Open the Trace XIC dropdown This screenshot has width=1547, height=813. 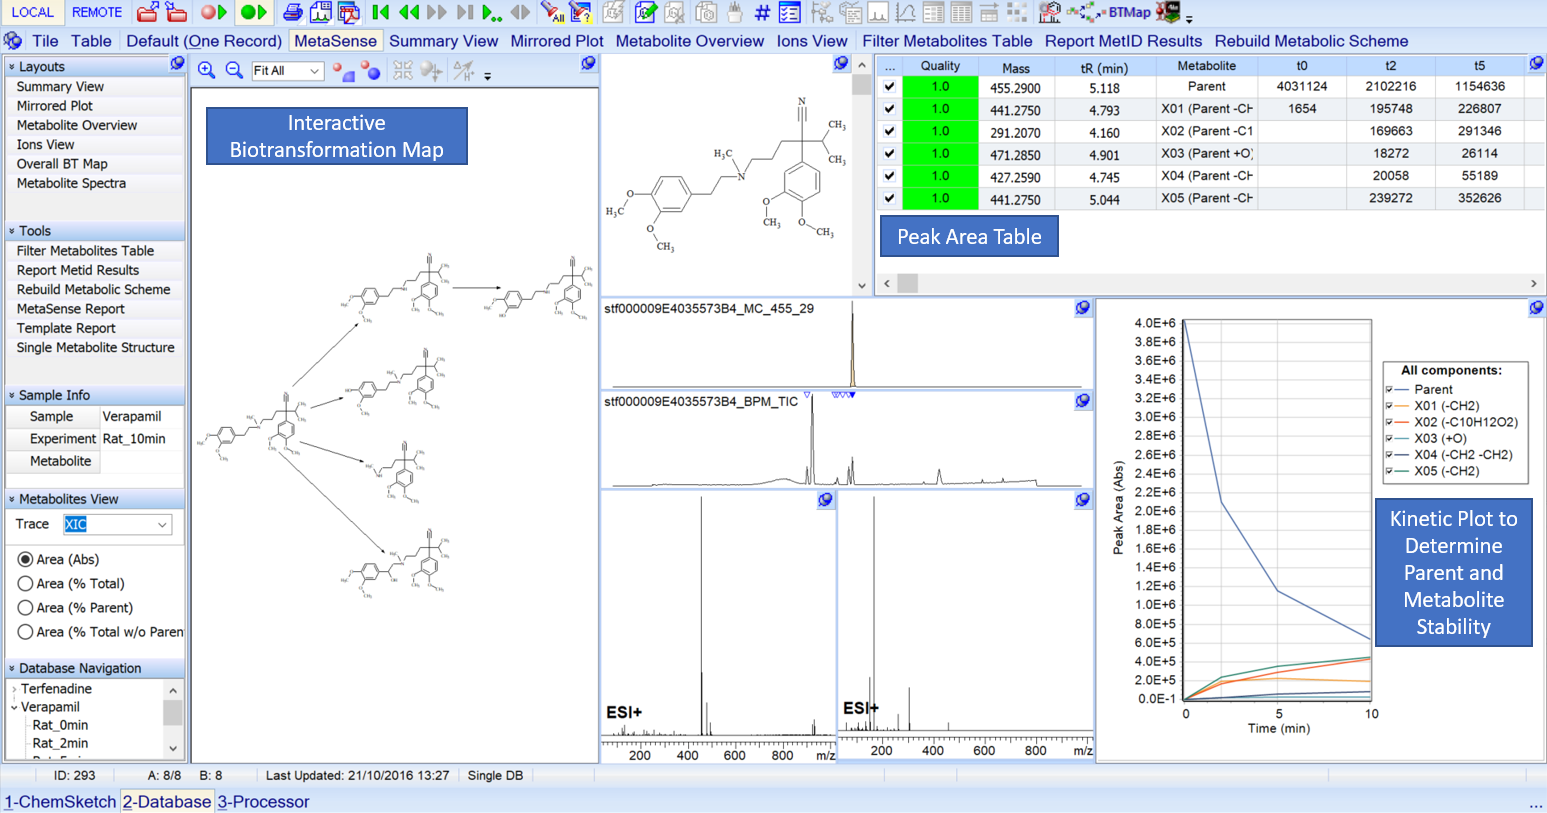162,525
